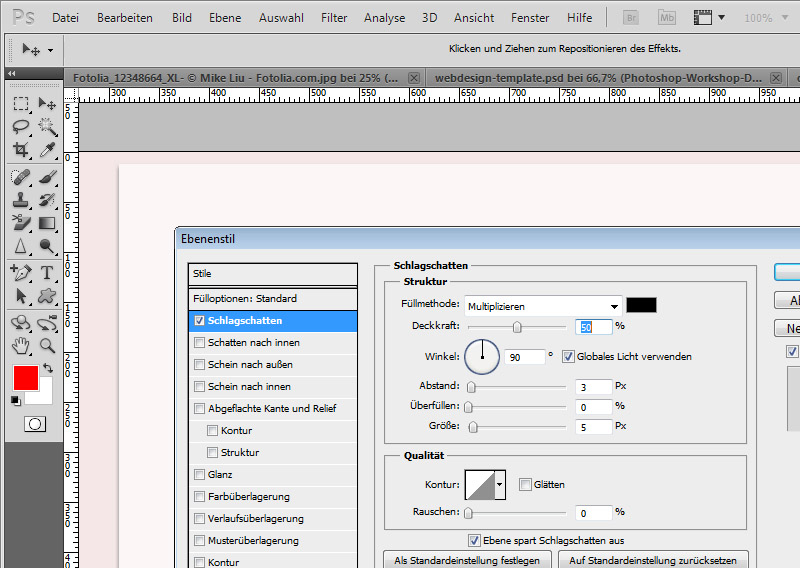
Task: Select the Eyedropper tool
Action: click(x=46, y=150)
